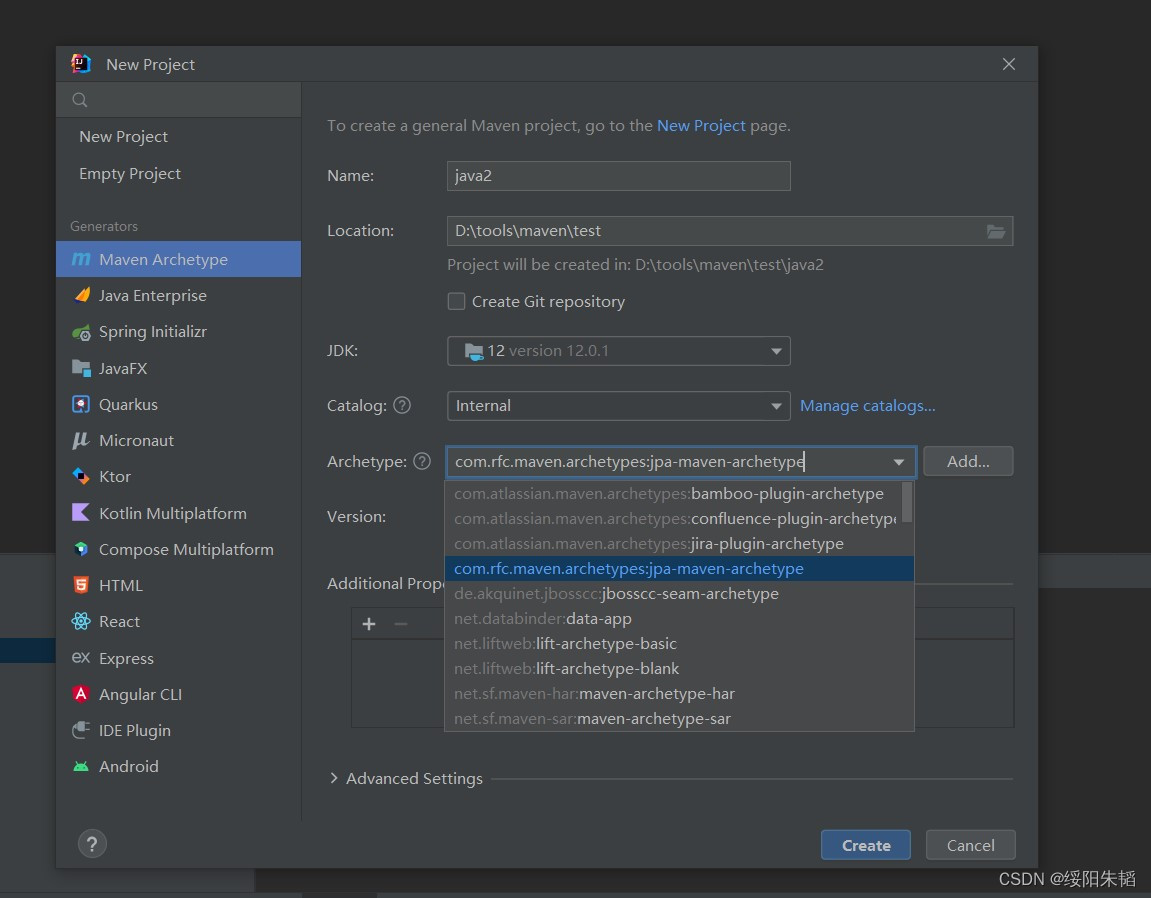Choose confluence-plugin-archetype from the list
The width and height of the screenshot is (1151, 898).
coord(679,518)
